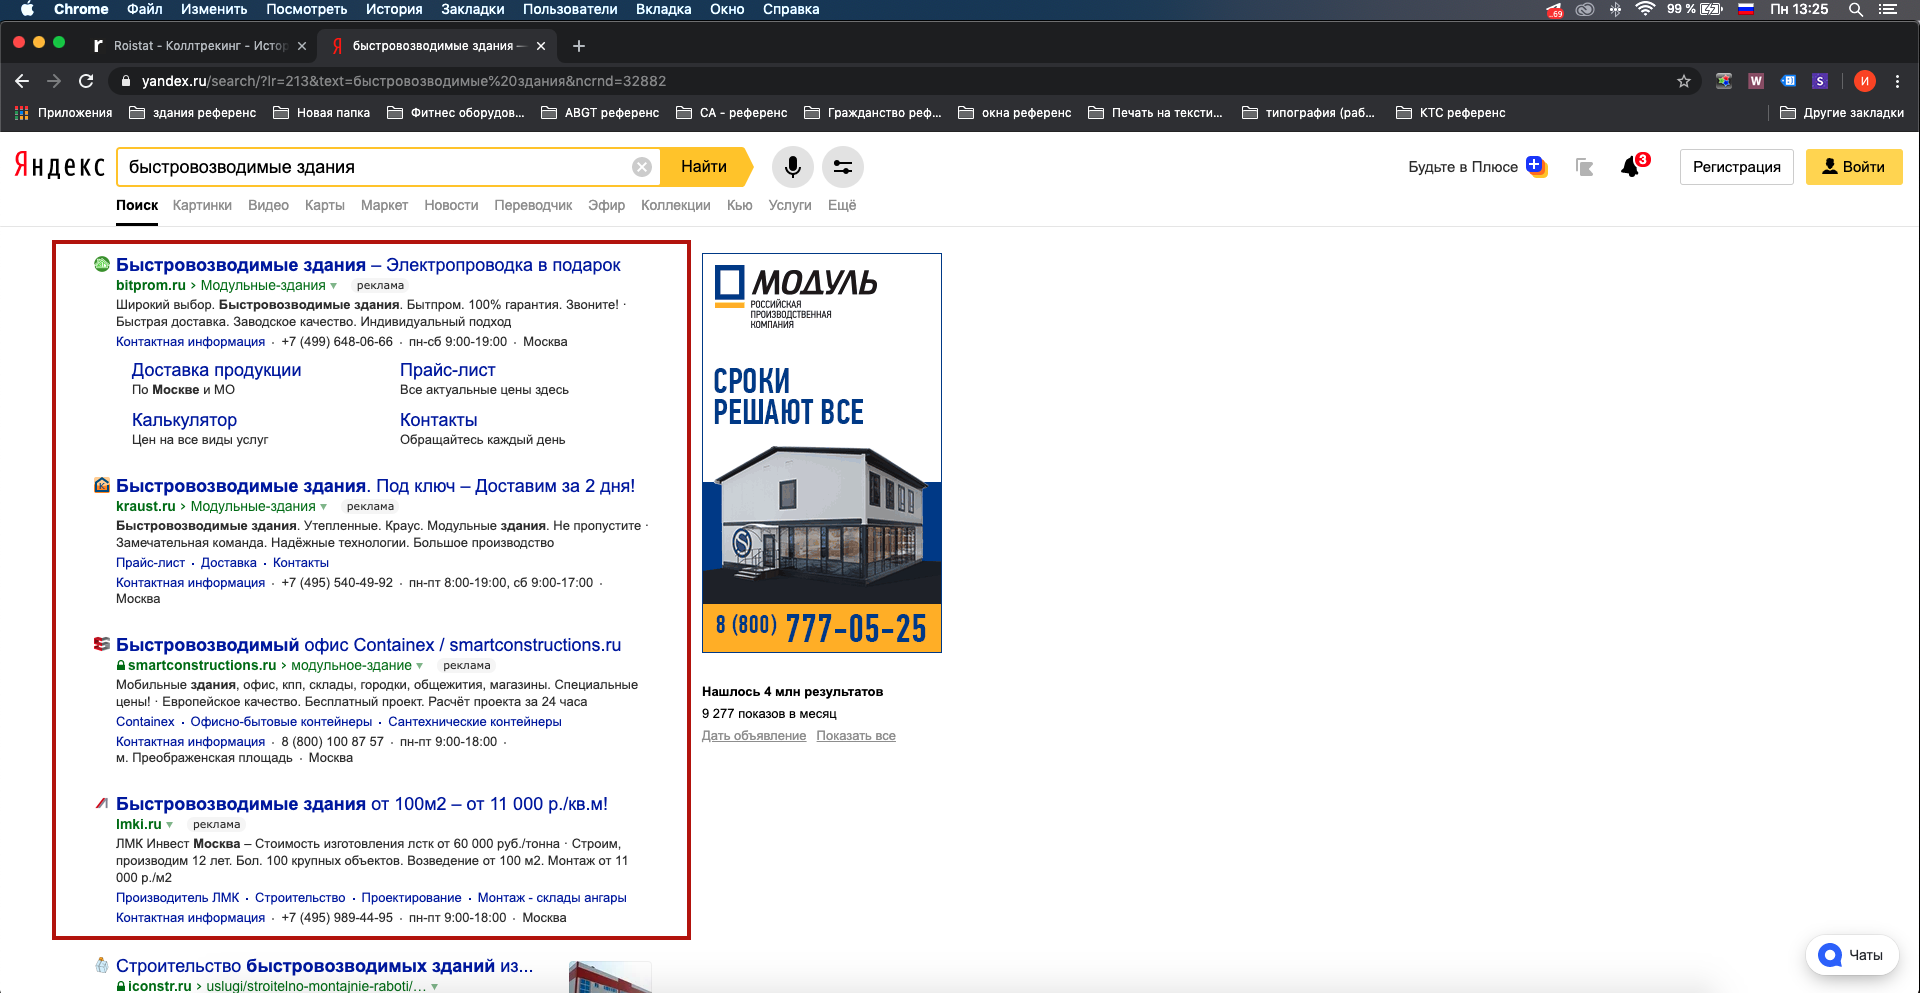Click the address bar URL
The image size is (1920, 993).
click(404, 81)
